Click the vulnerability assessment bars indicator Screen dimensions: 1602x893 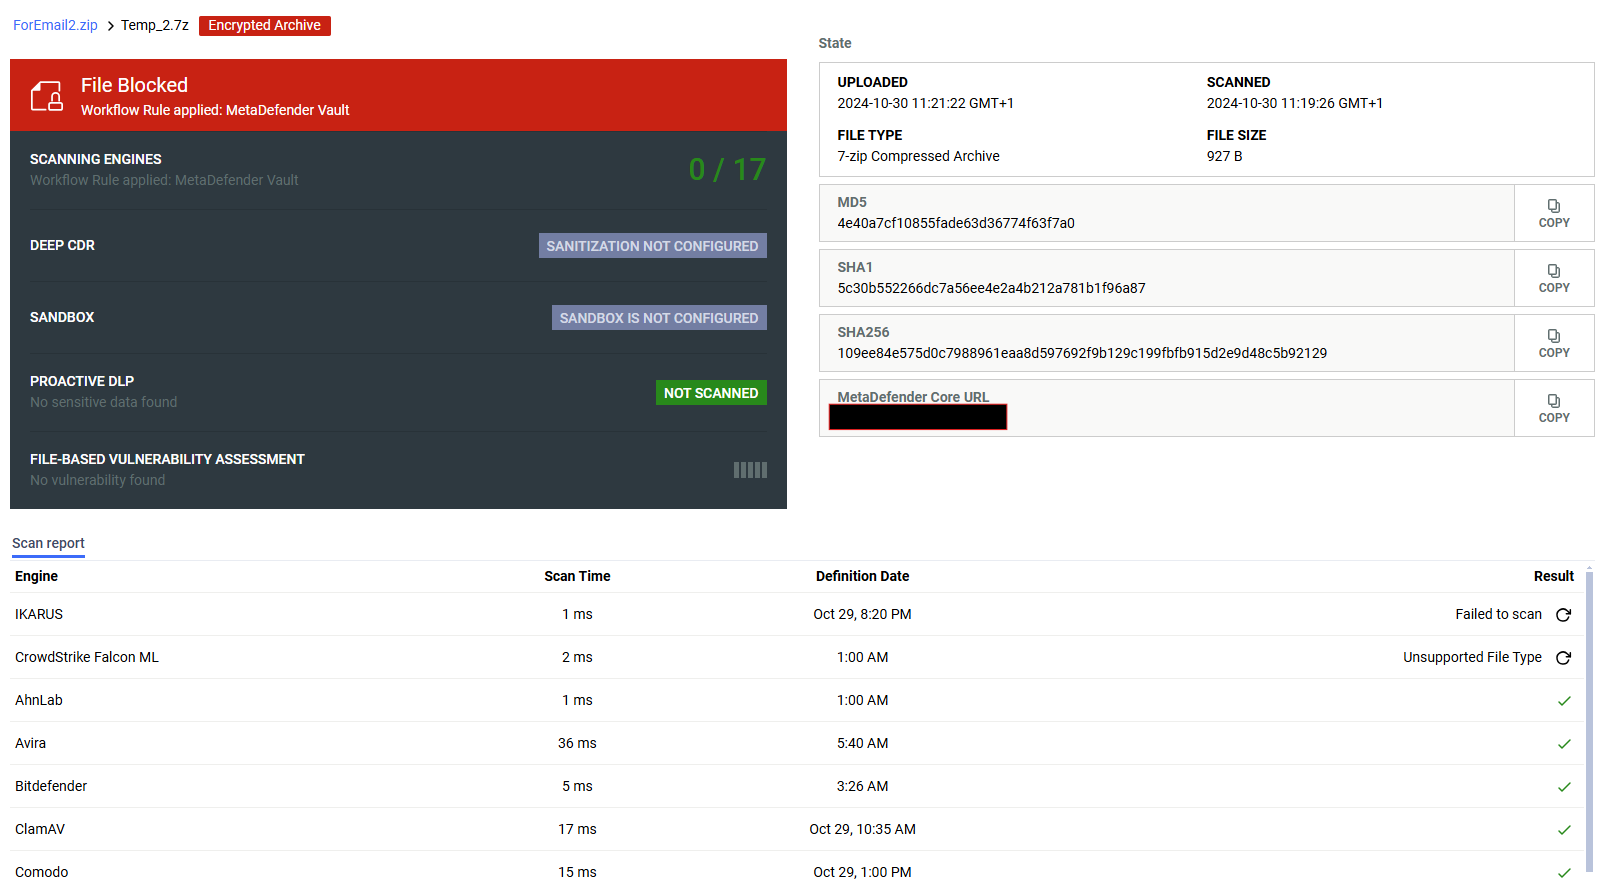pos(750,470)
